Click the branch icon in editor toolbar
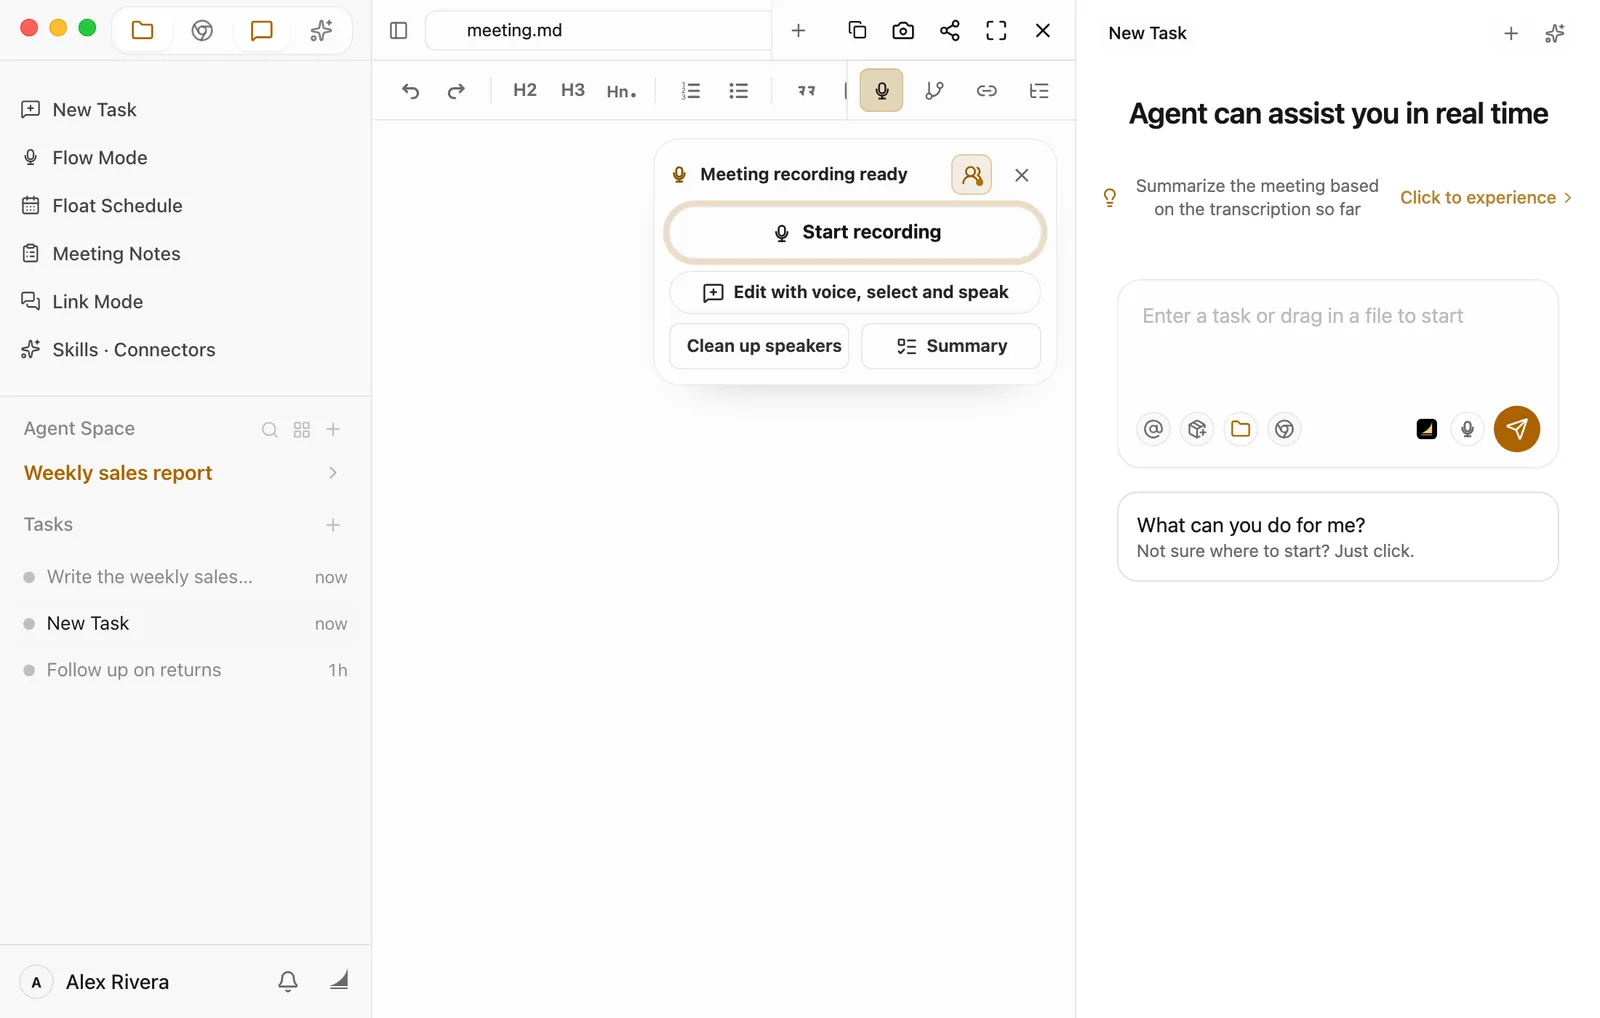The height and width of the screenshot is (1018, 1600). (934, 91)
